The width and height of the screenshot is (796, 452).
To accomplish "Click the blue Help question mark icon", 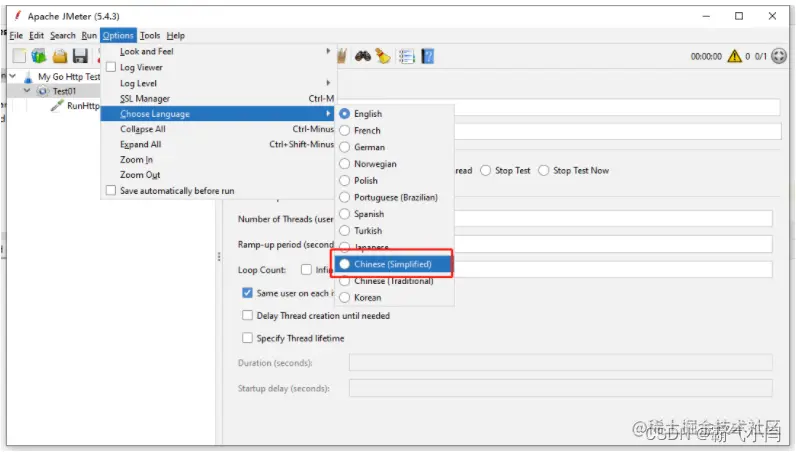I will 428,56.
